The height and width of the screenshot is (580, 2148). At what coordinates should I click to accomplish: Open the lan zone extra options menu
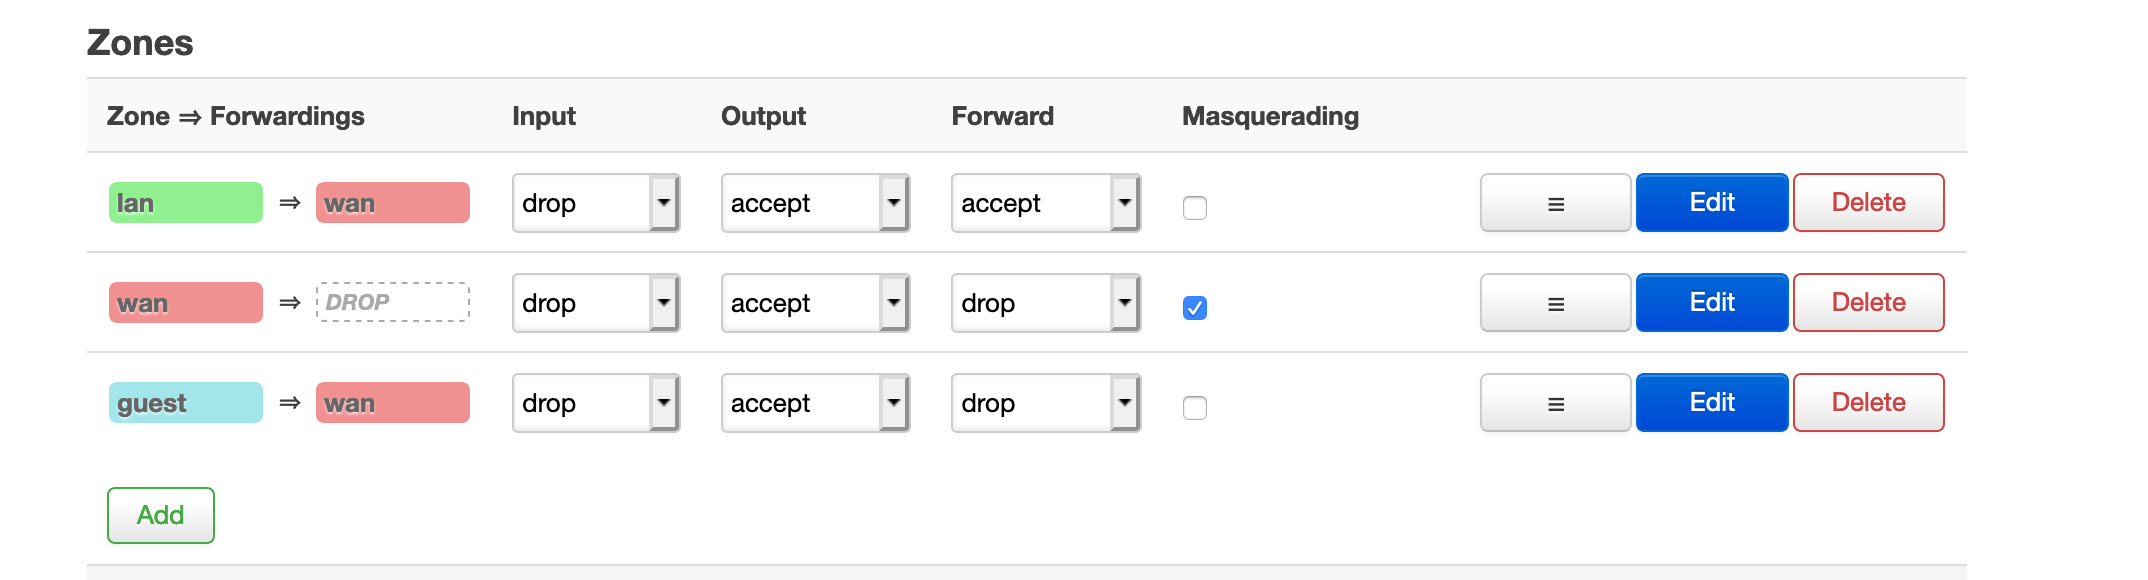[x=1554, y=202]
